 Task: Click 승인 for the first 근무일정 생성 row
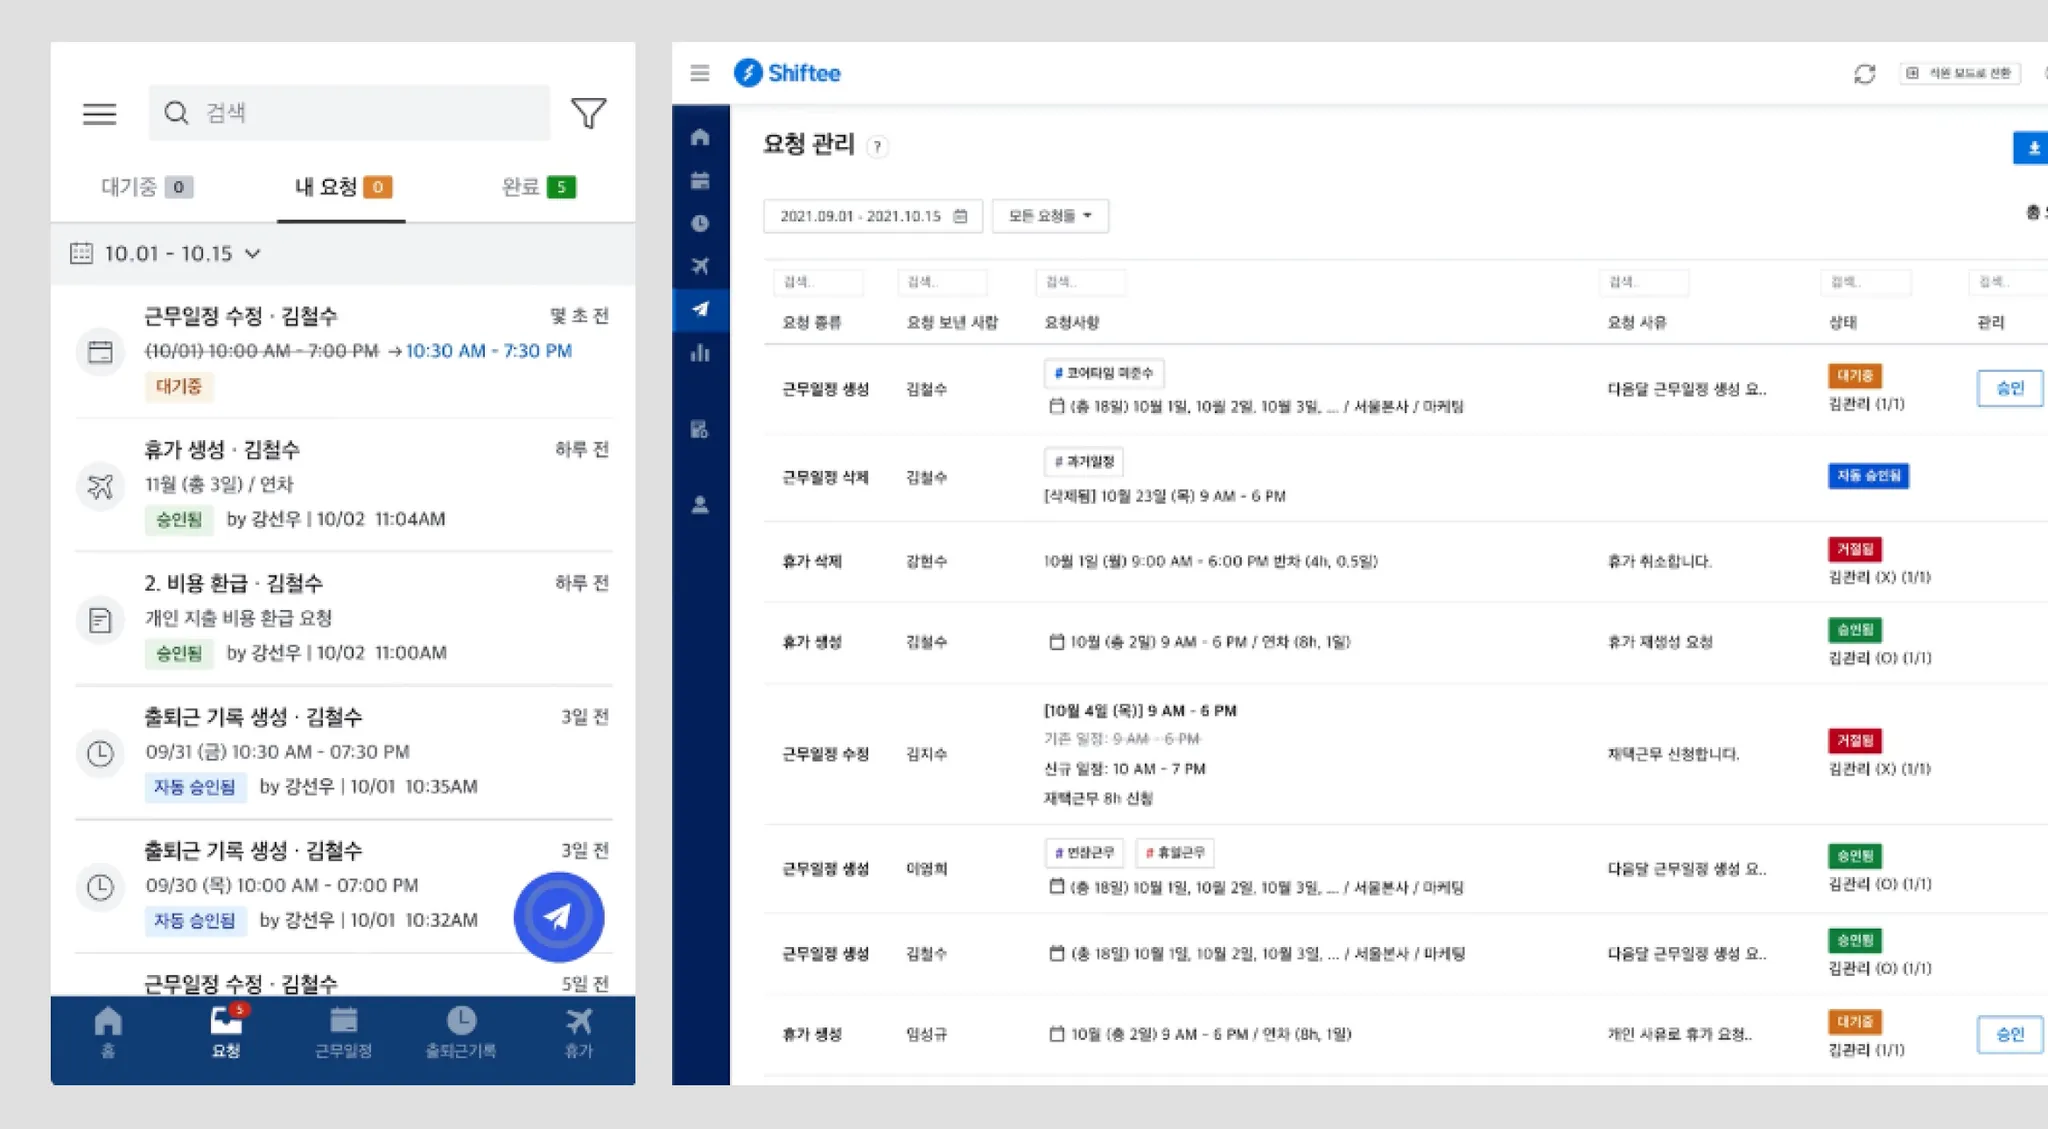(x=2010, y=389)
